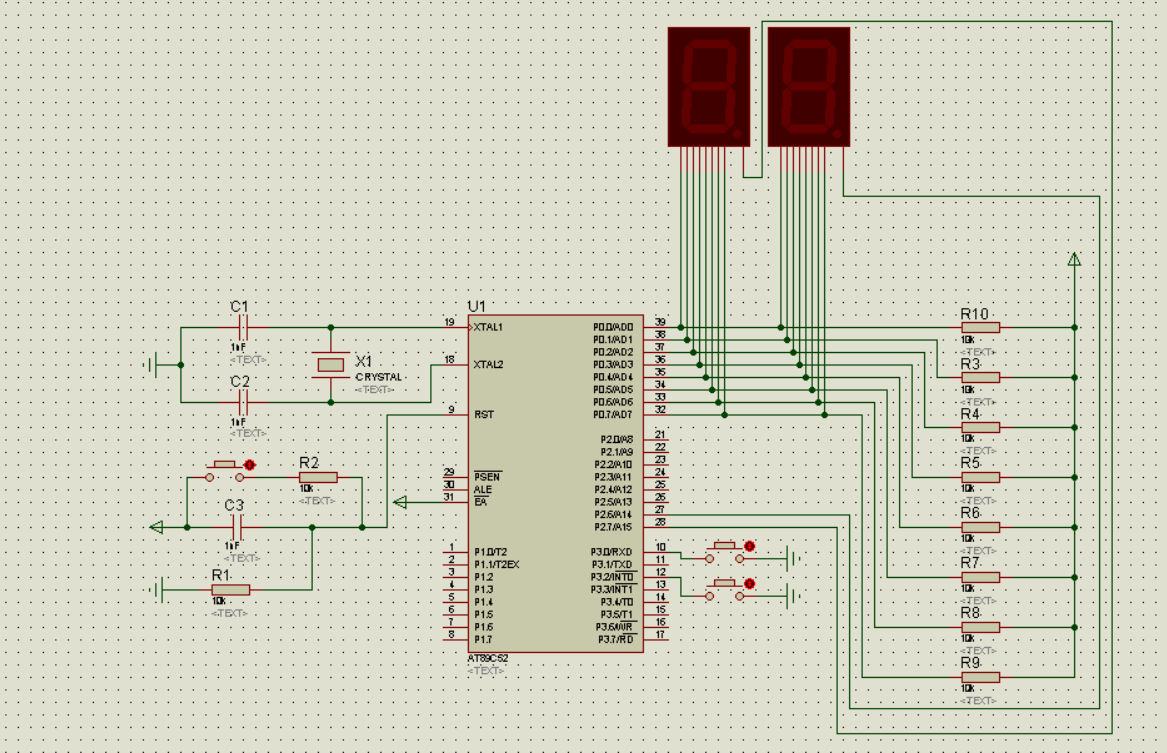This screenshot has width=1167, height=753.
Task: Click the P2.7/A15 pin label
Action: 613,528
